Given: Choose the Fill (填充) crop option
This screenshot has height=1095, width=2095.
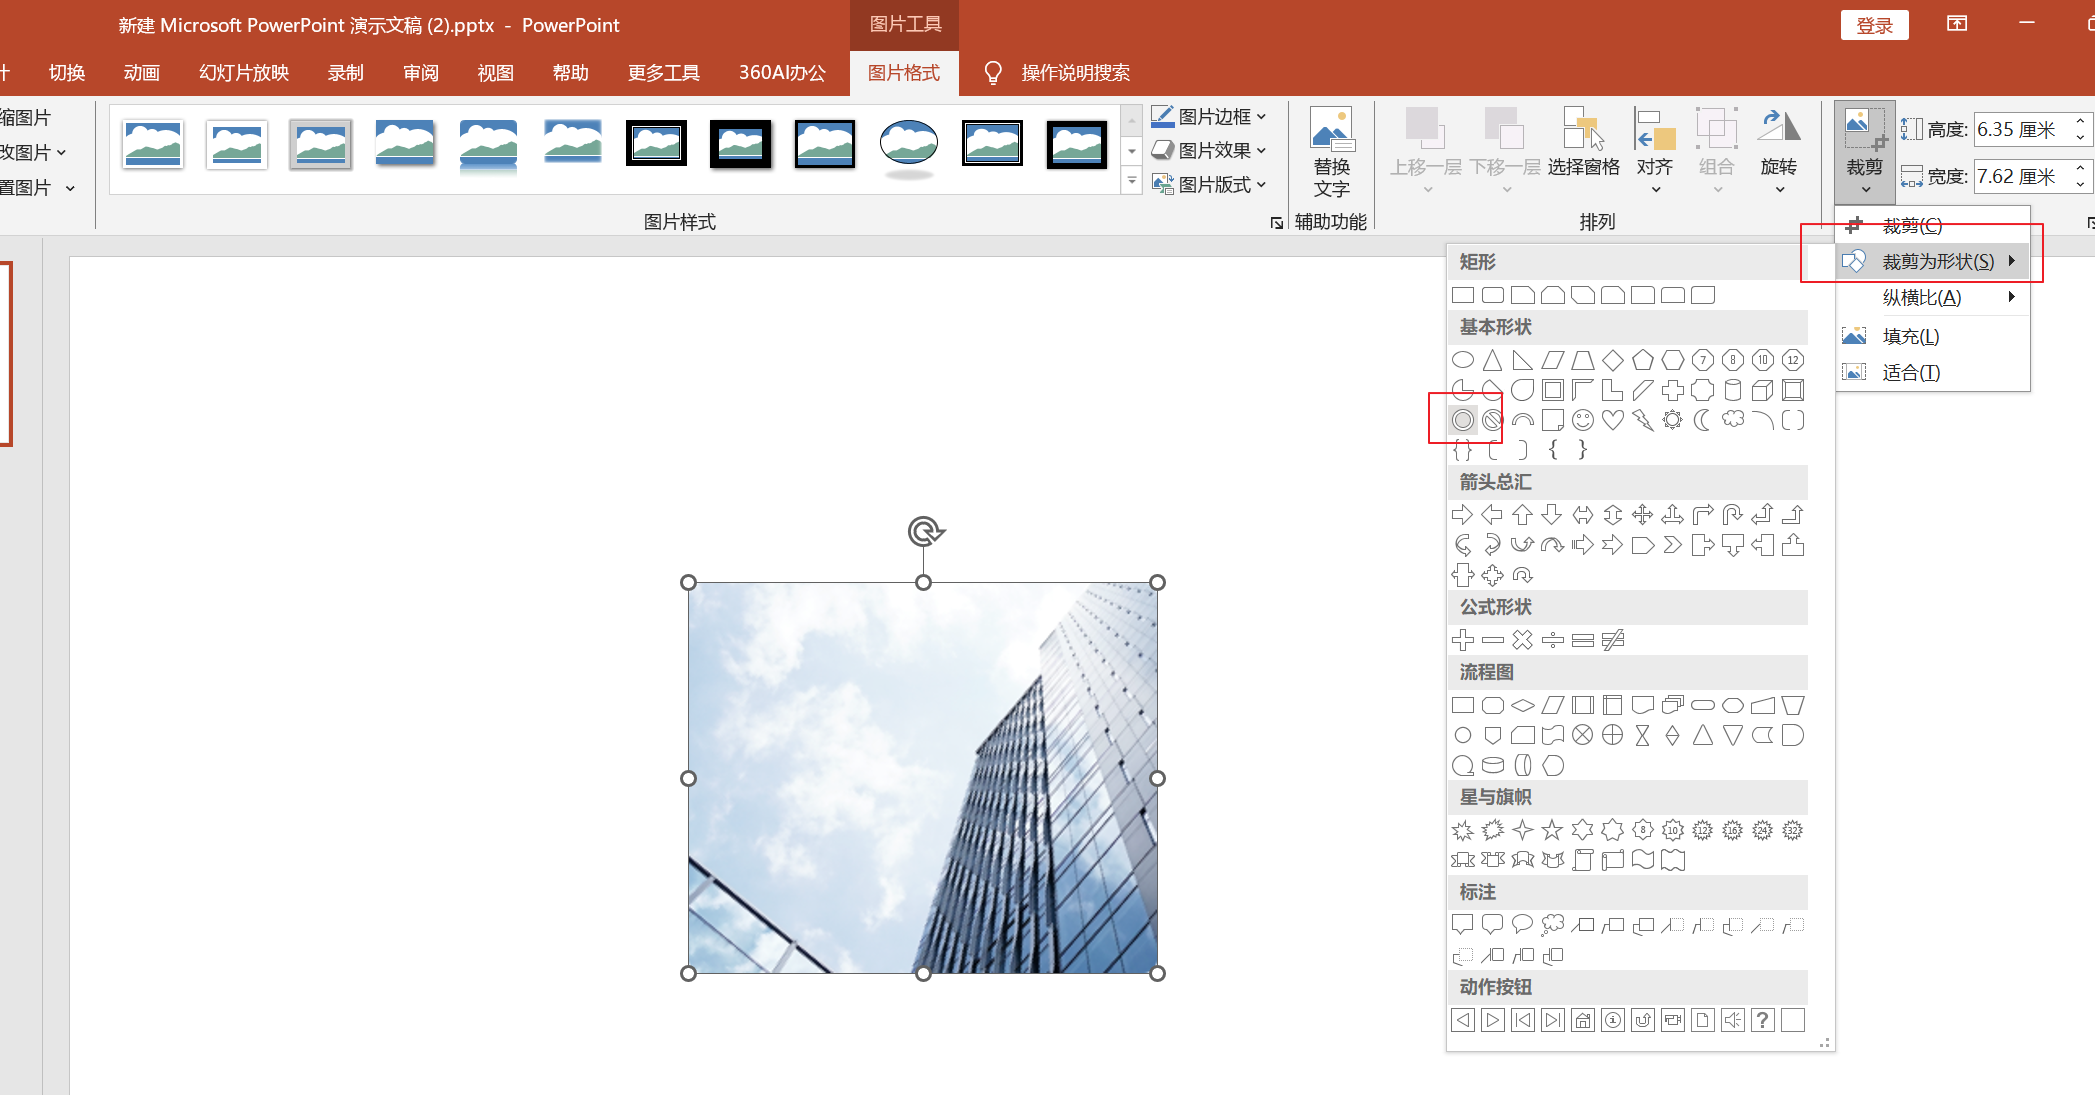Looking at the screenshot, I should coord(1910,336).
